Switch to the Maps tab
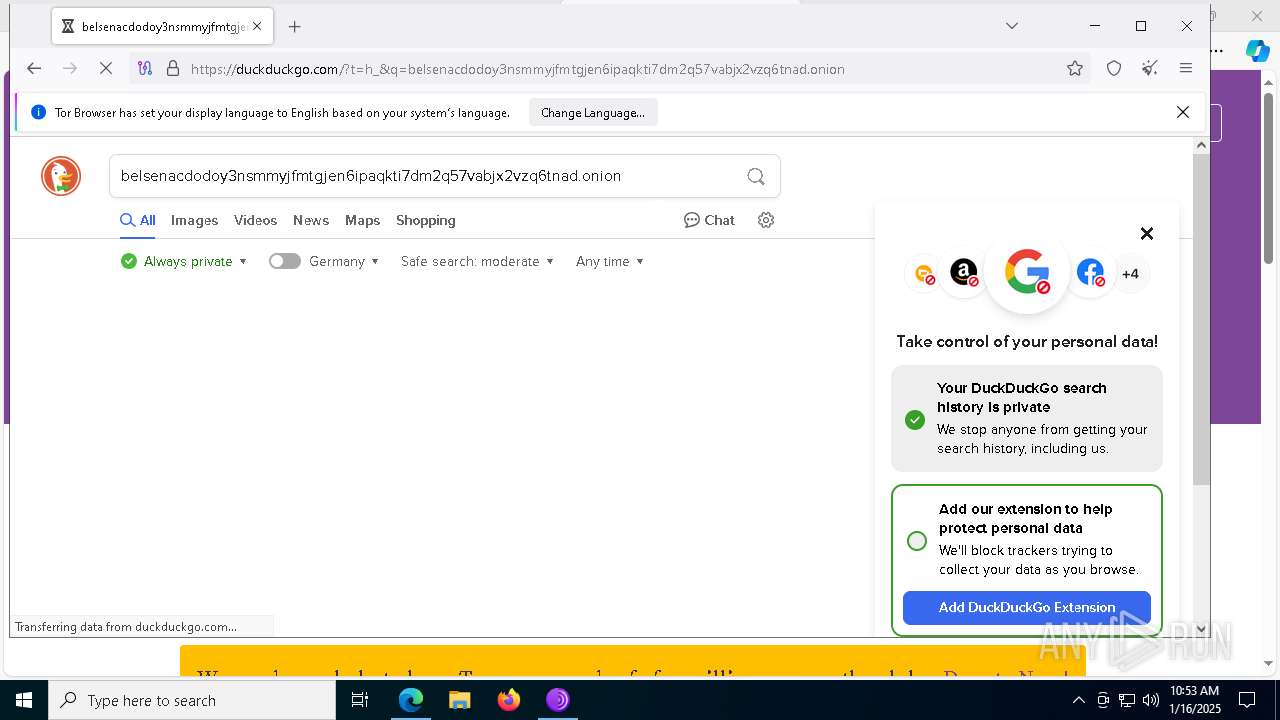Image resolution: width=1280 pixels, height=720 pixels. coord(362,220)
